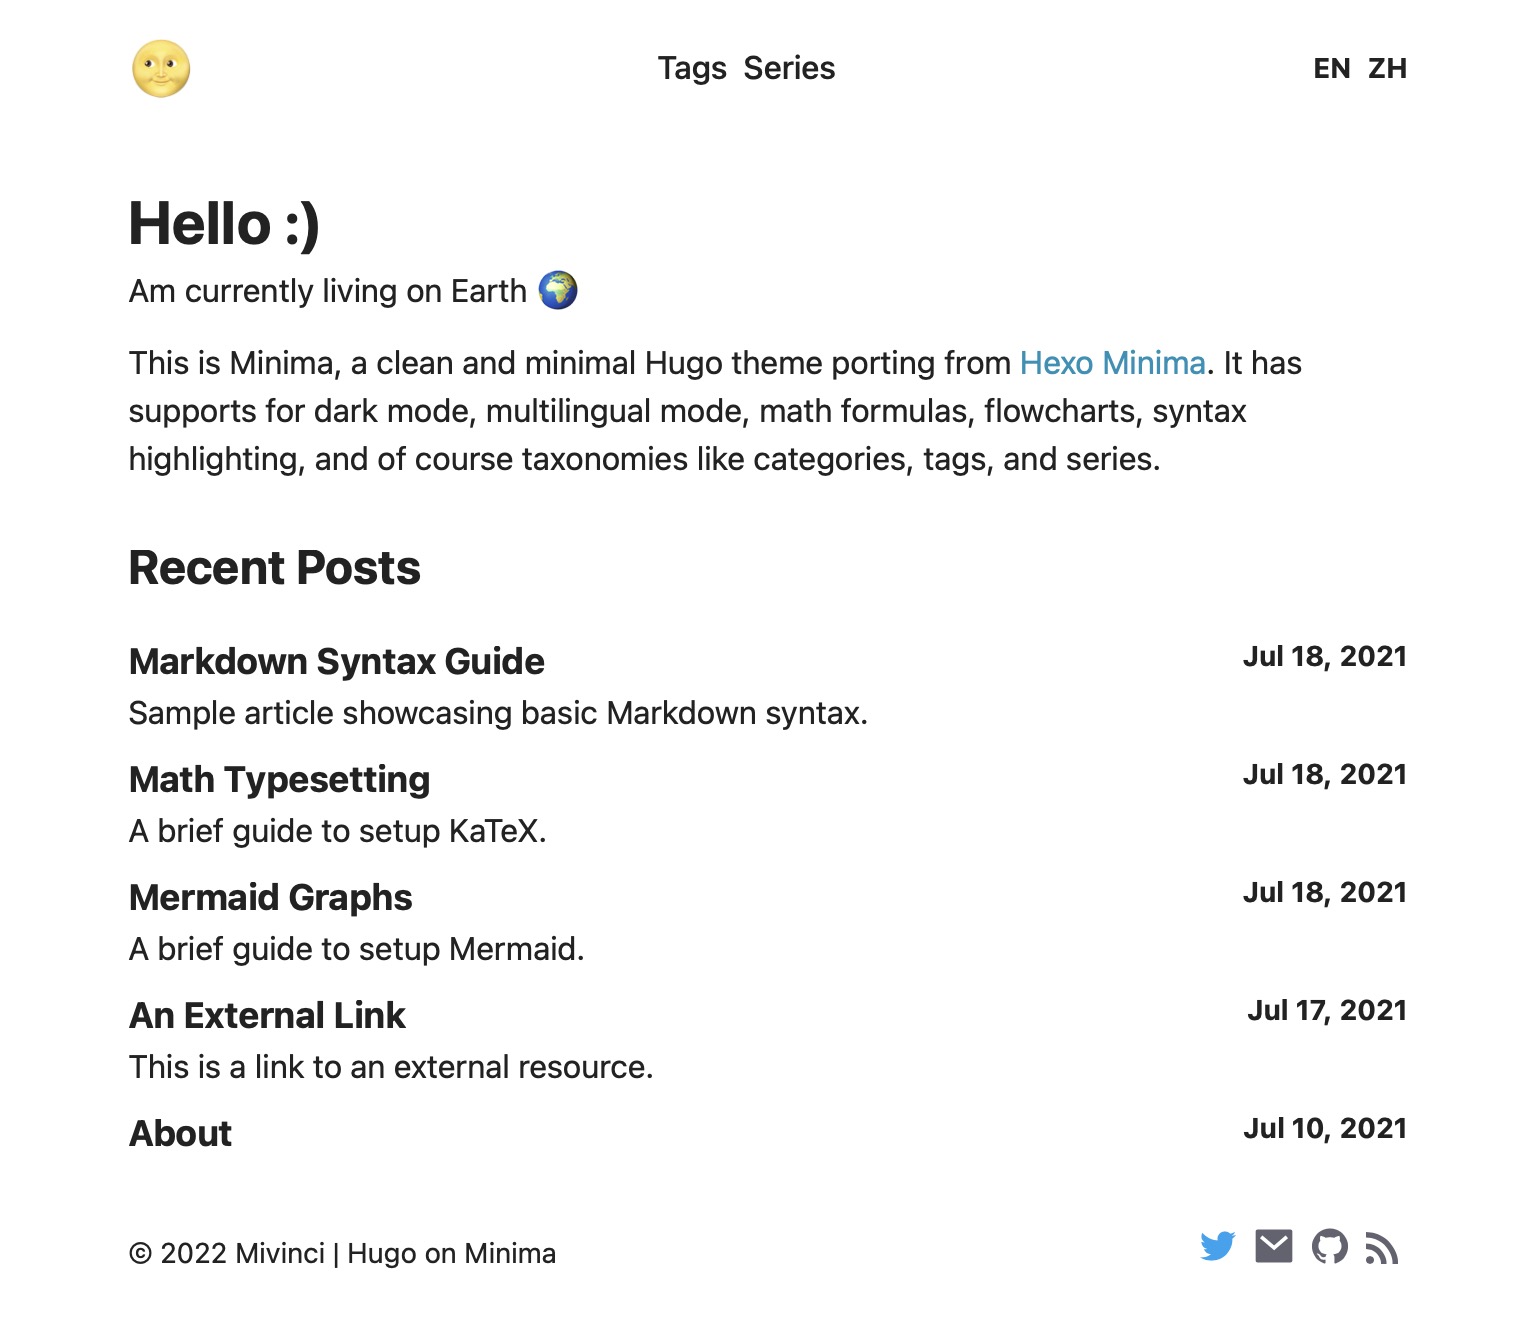Open the Series menu item
Screen dimensions: 1534x1322
click(x=789, y=68)
